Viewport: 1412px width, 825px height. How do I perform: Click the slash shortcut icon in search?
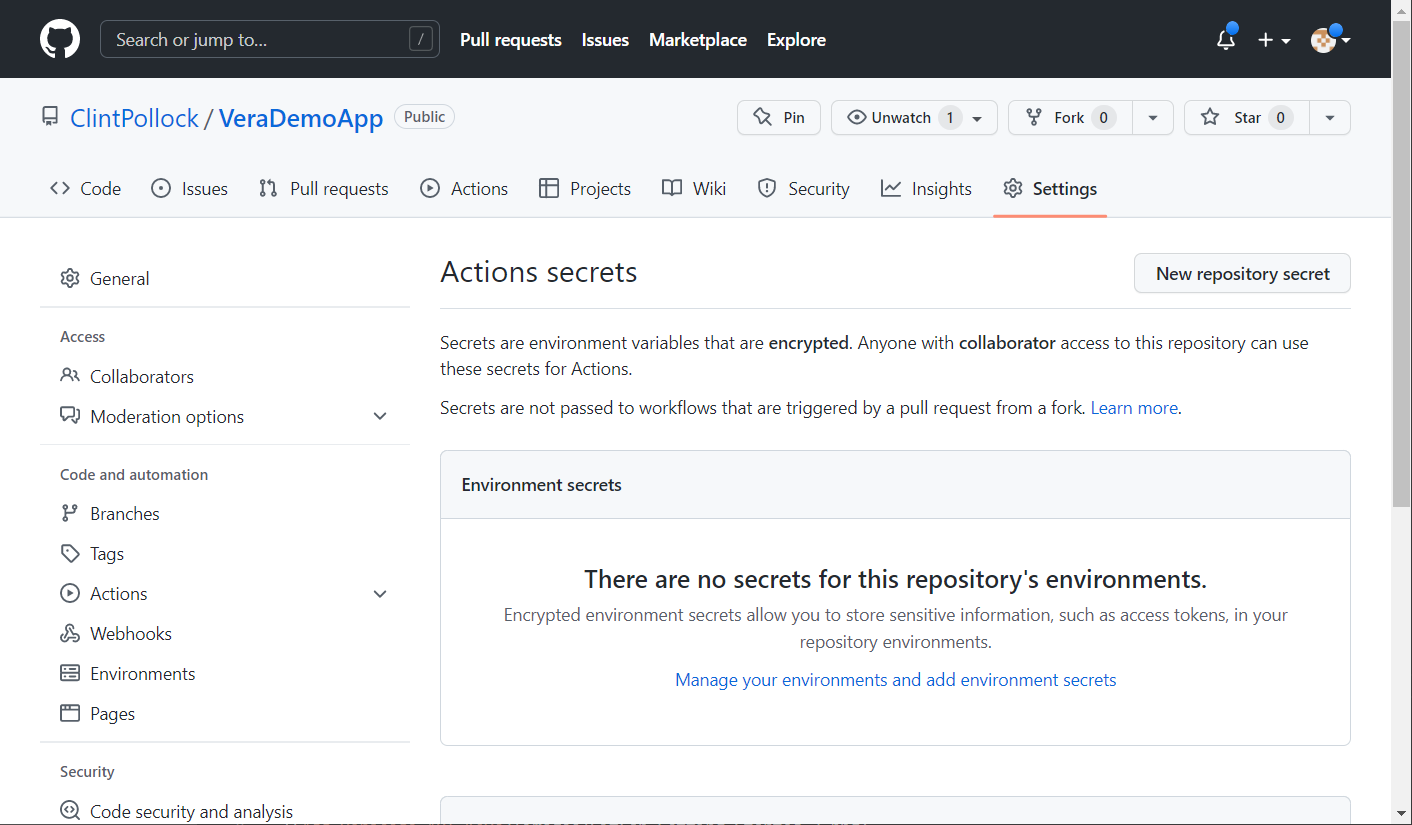click(x=421, y=40)
